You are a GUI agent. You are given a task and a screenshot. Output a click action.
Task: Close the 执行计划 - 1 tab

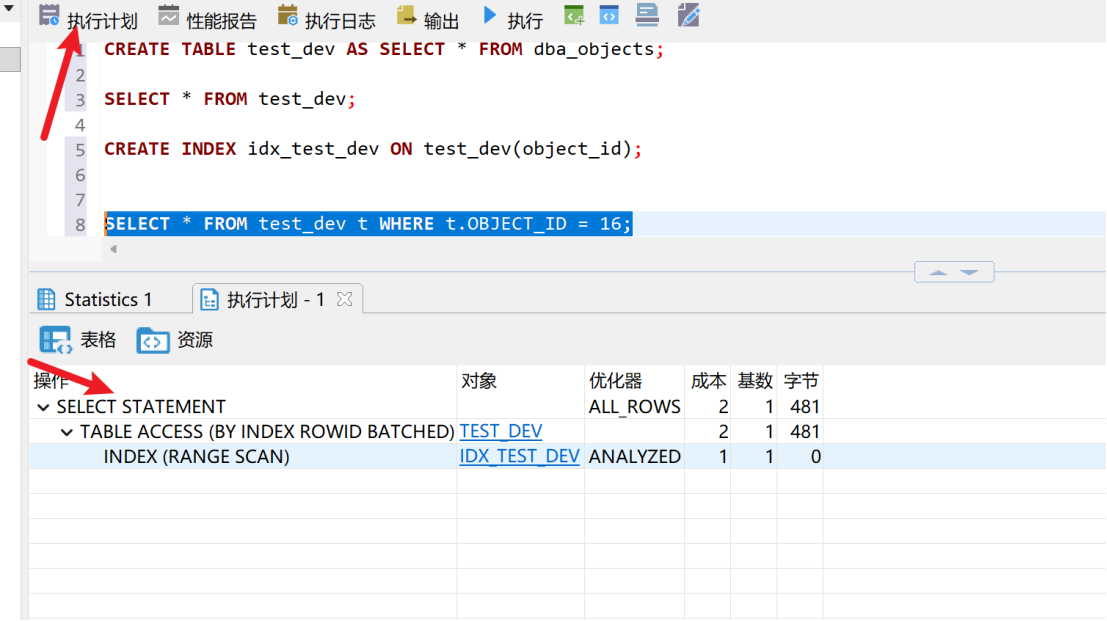(x=344, y=299)
